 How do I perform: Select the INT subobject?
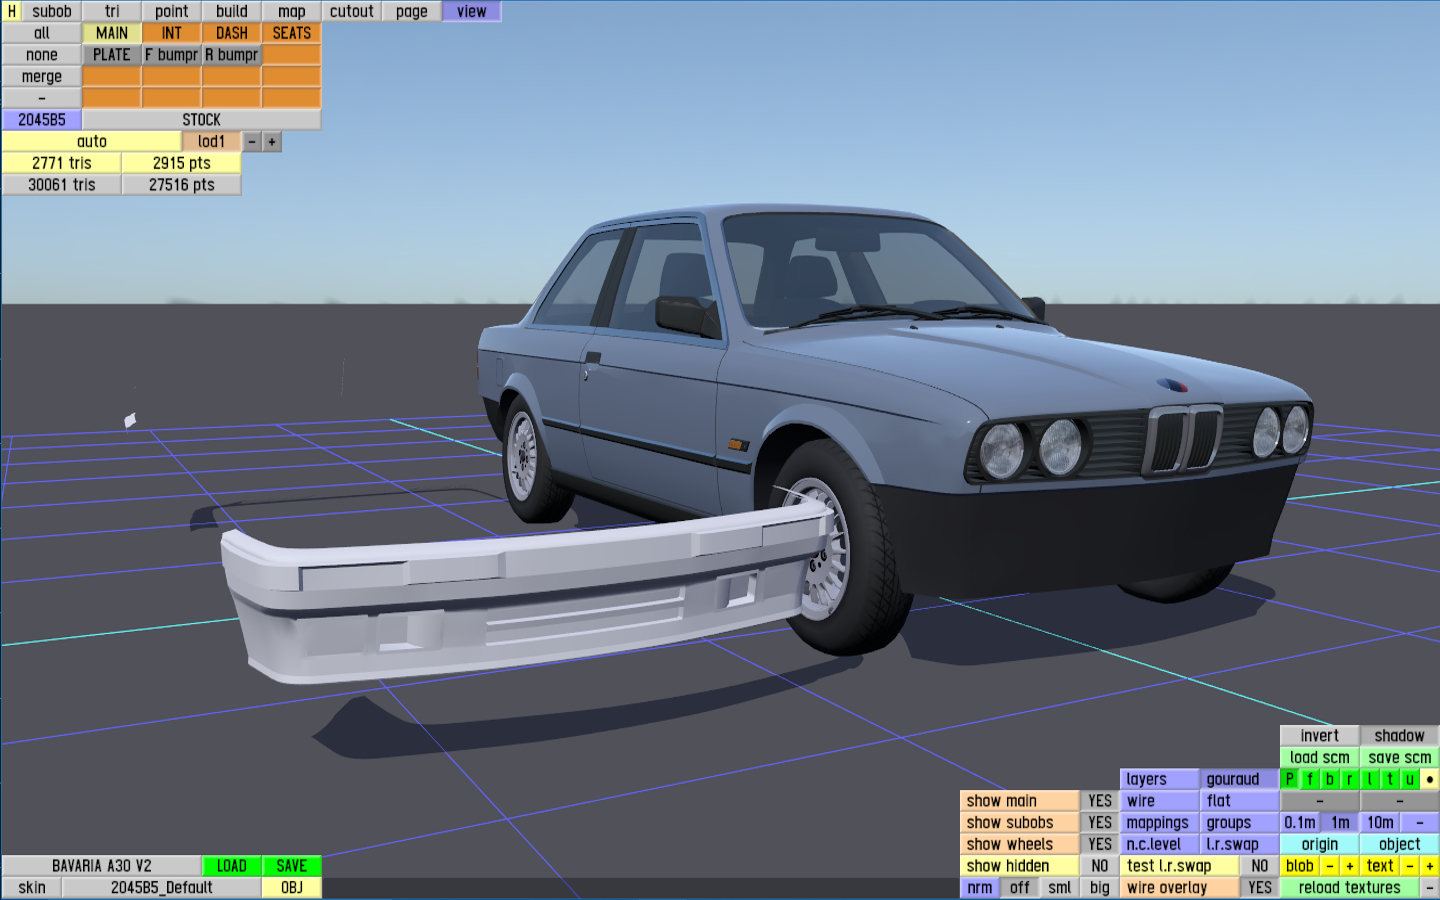point(172,33)
